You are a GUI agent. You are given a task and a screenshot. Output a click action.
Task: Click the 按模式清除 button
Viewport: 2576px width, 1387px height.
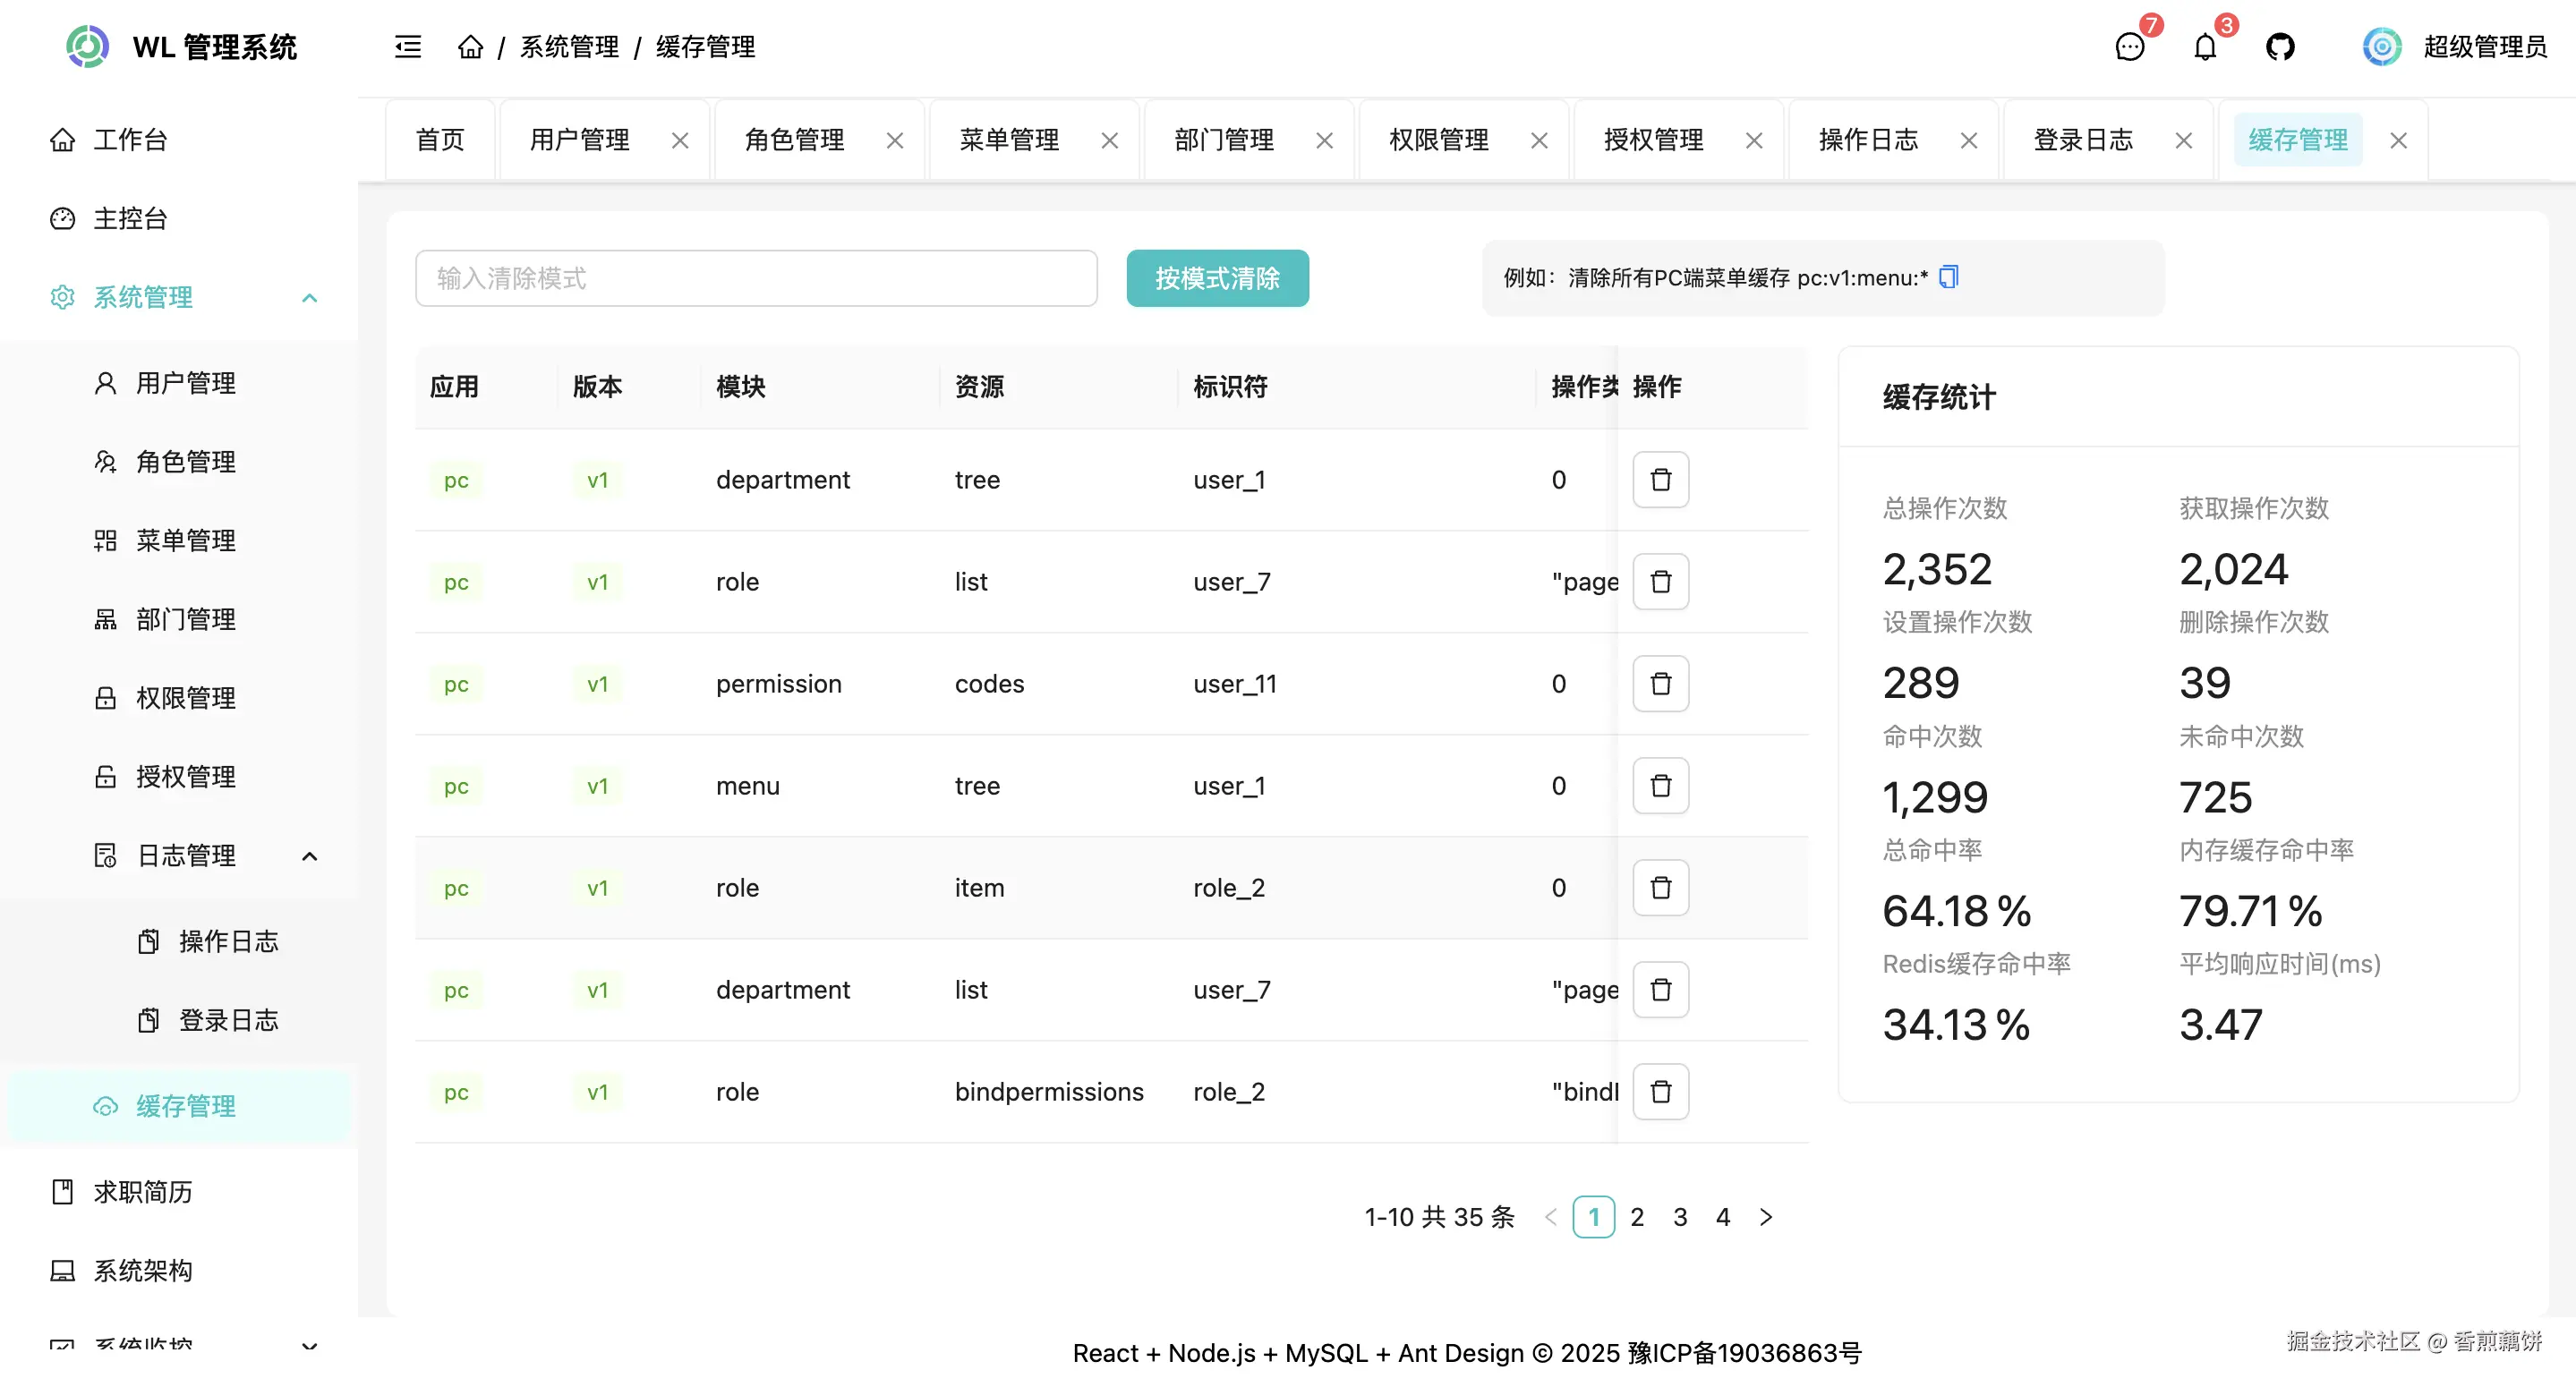(1217, 278)
